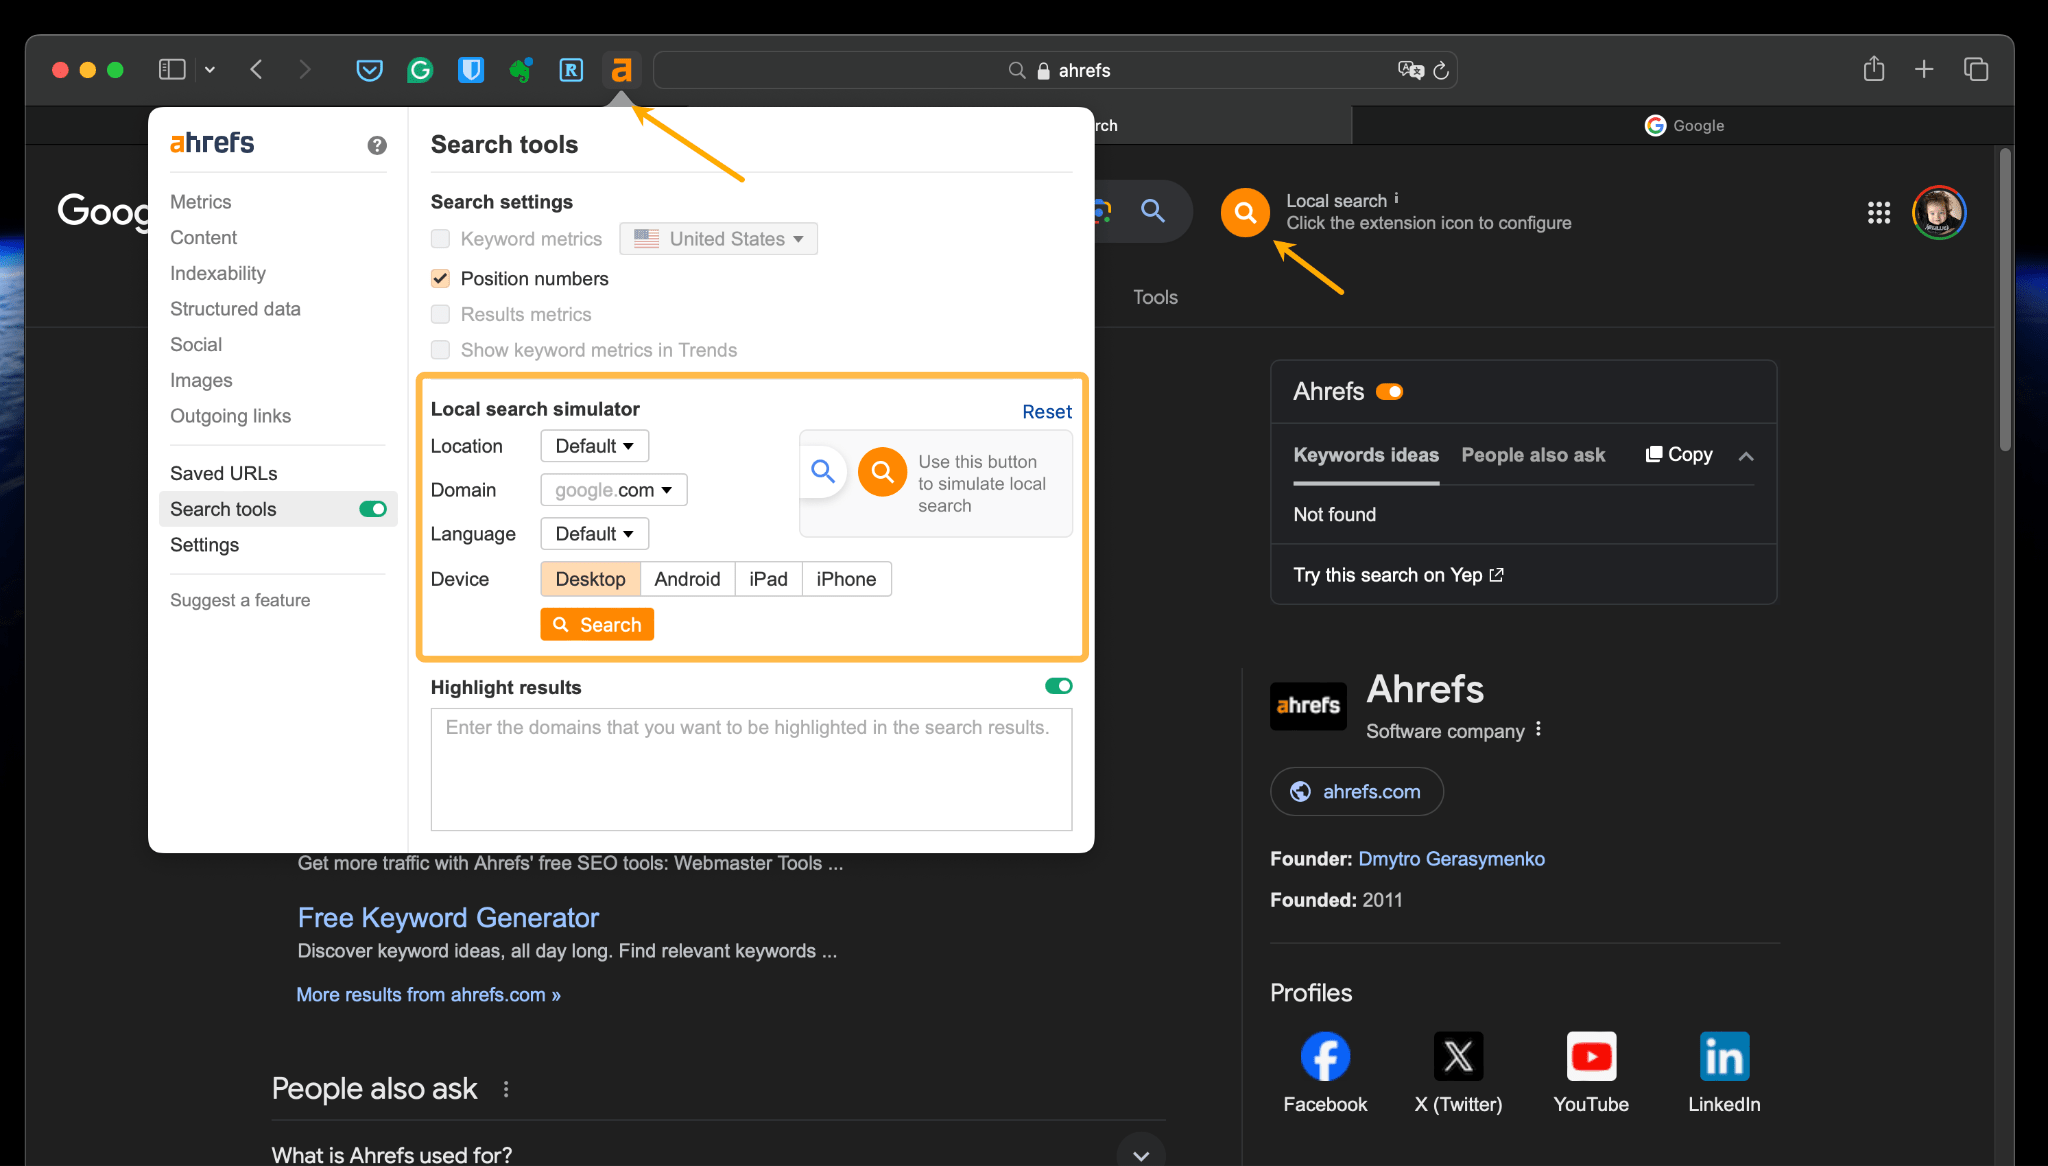Viewport: 2048px width, 1166px height.
Task: Enable the Keyword metrics checkbox
Action: pyautogui.click(x=440, y=238)
